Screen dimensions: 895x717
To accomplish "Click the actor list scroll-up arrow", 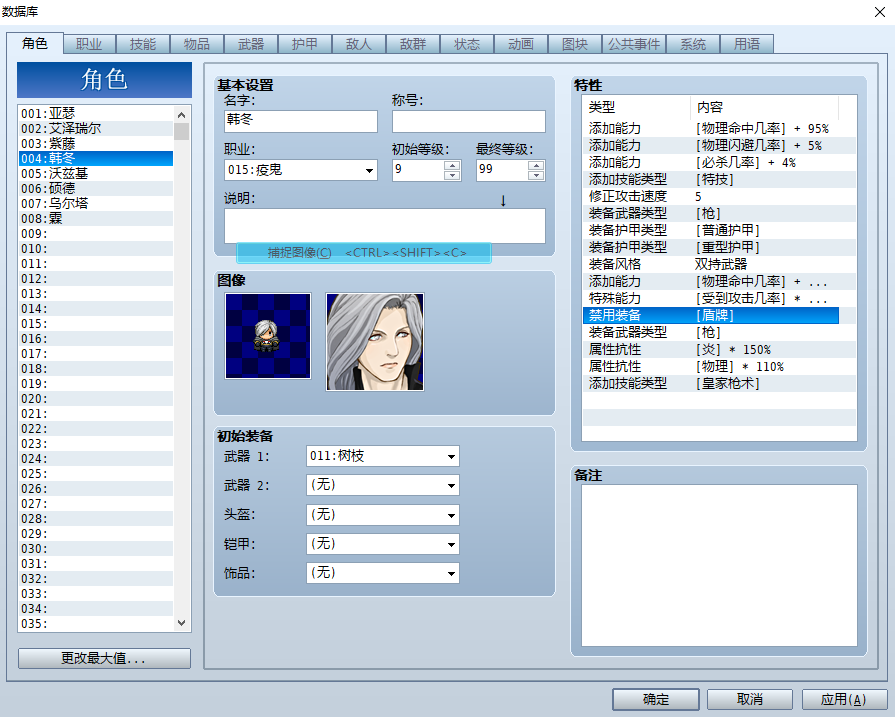I will [x=182, y=115].
